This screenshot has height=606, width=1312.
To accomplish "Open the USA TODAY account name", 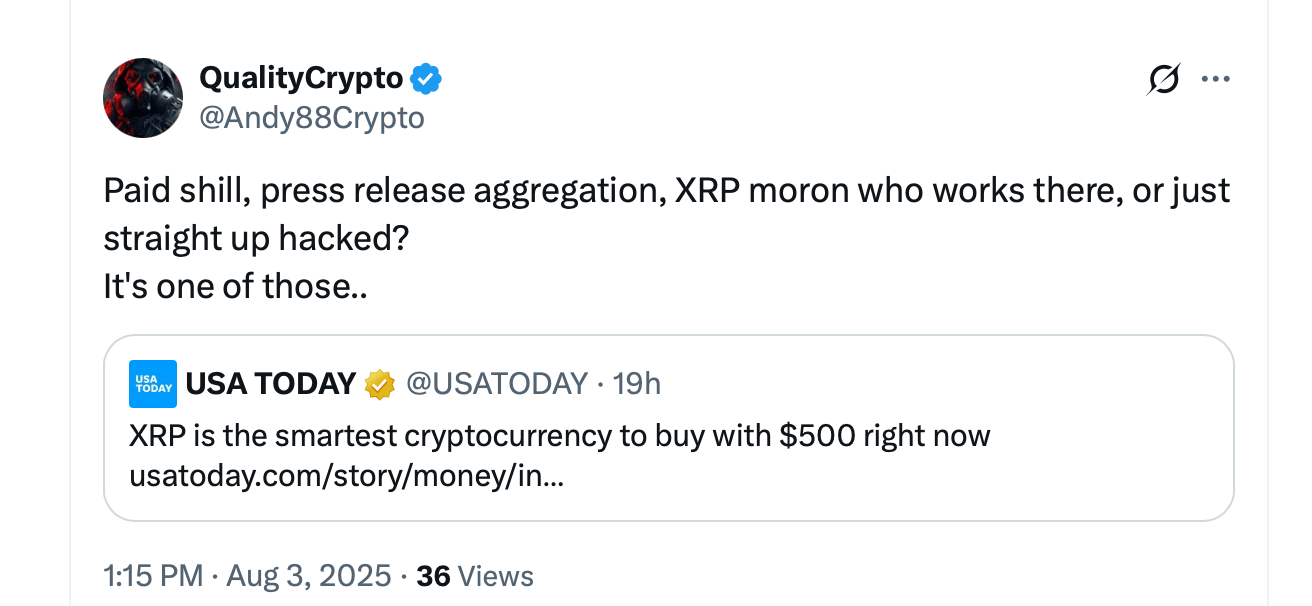I will coord(271,383).
